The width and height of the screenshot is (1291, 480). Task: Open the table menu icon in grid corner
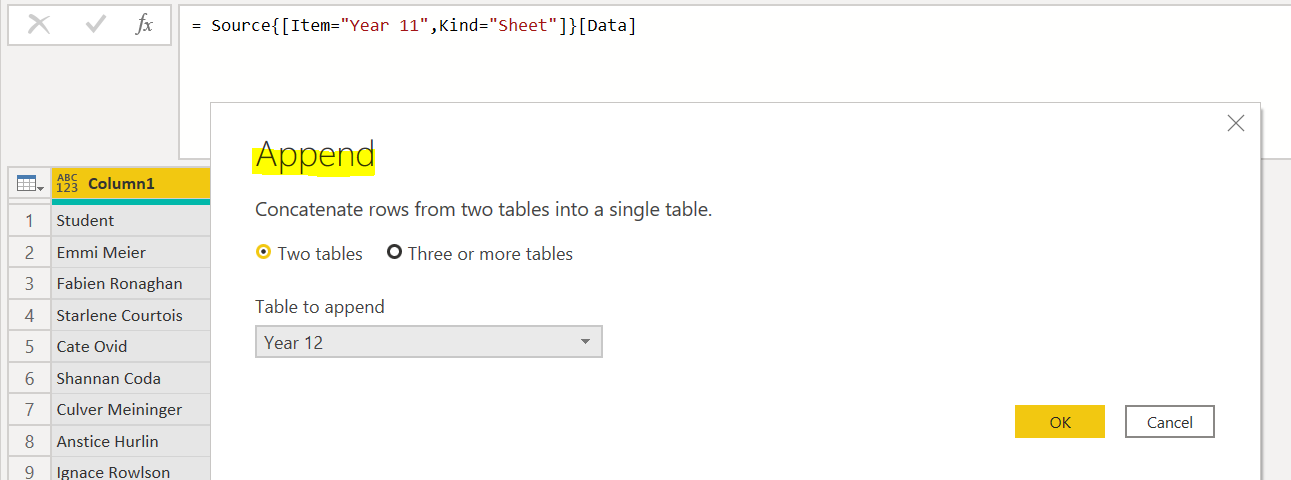coord(27,184)
